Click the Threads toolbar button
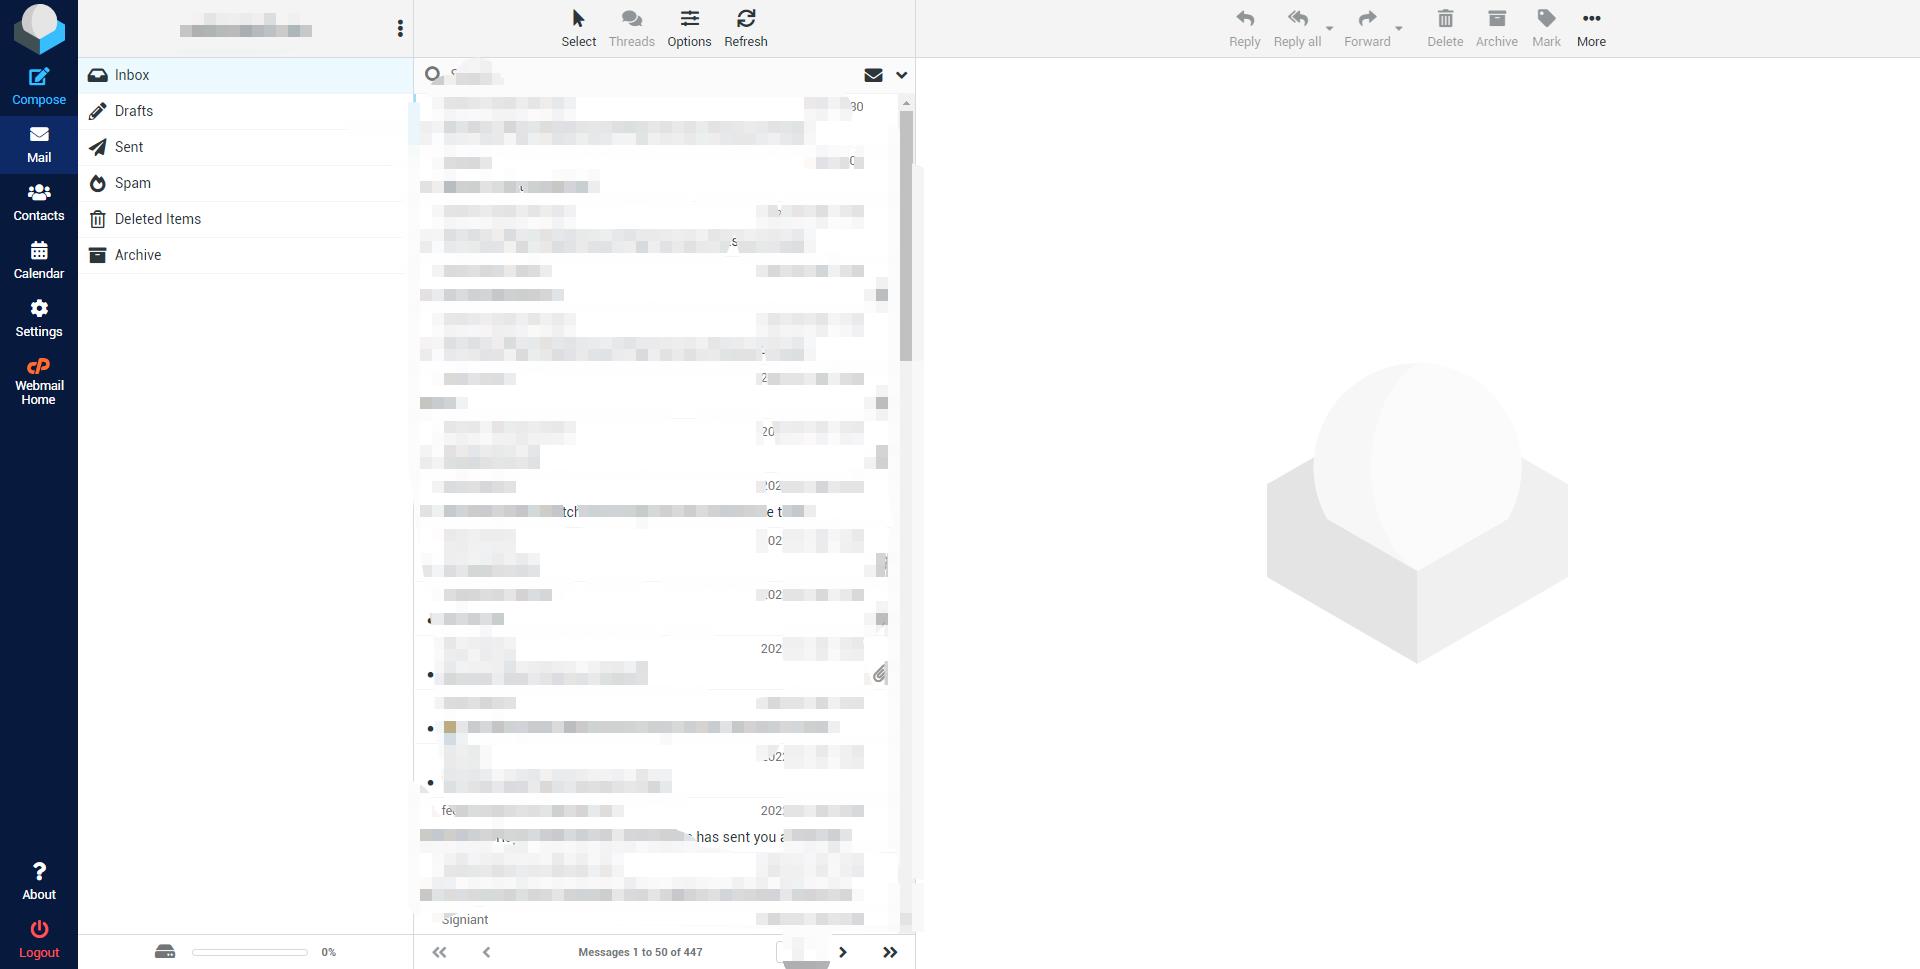Viewport: 1920px width, 969px height. point(632,29)
